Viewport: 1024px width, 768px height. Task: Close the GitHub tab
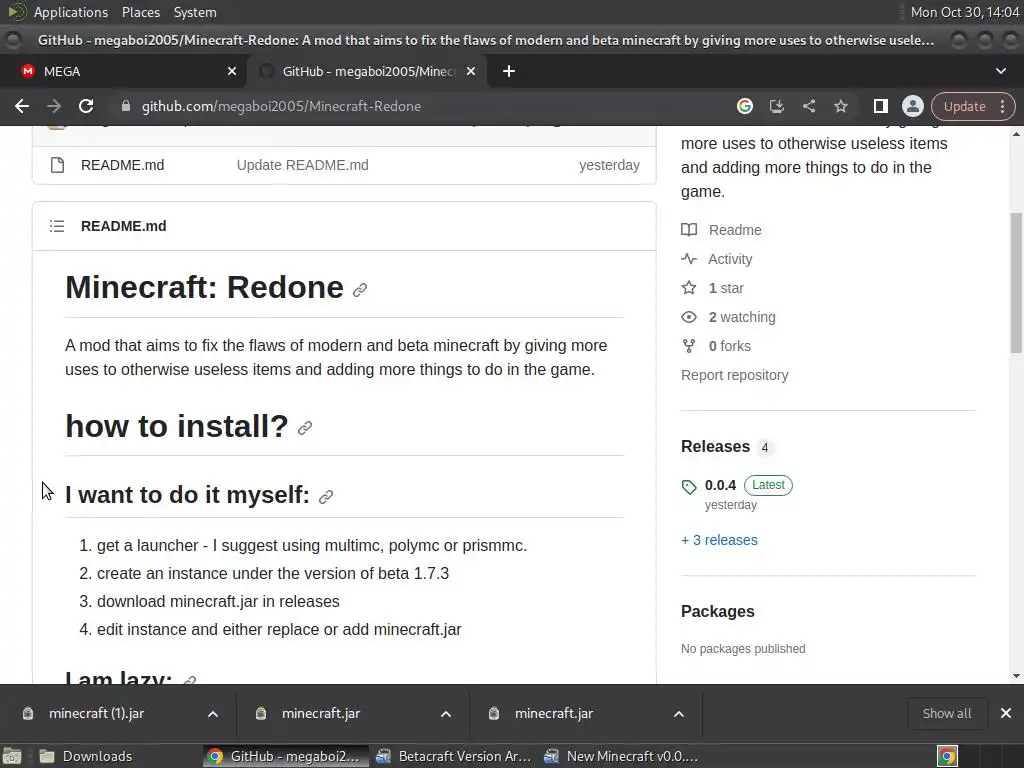pyautogui.click(x=471, y=71)
